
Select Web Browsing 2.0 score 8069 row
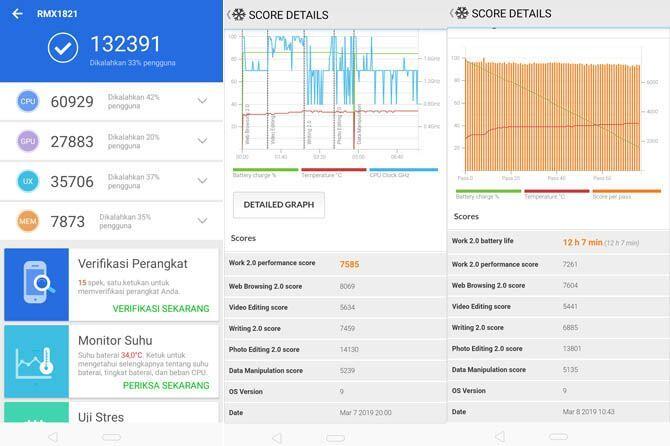tap(335, 286)
